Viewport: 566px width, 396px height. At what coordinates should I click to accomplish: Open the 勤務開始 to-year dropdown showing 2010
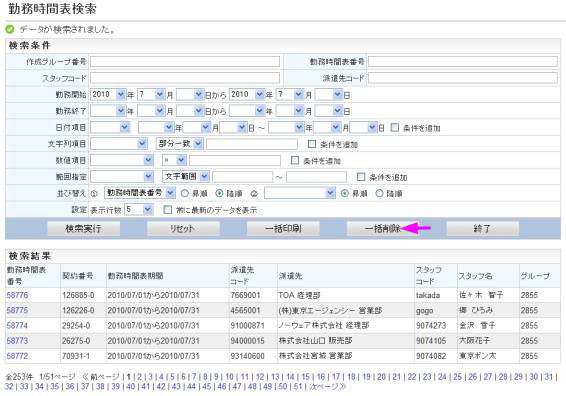[x=247, y=95]
